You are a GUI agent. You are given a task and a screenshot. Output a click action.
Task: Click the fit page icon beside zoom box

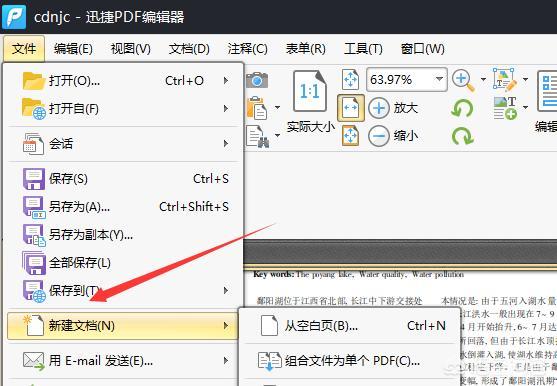(350, 79)
